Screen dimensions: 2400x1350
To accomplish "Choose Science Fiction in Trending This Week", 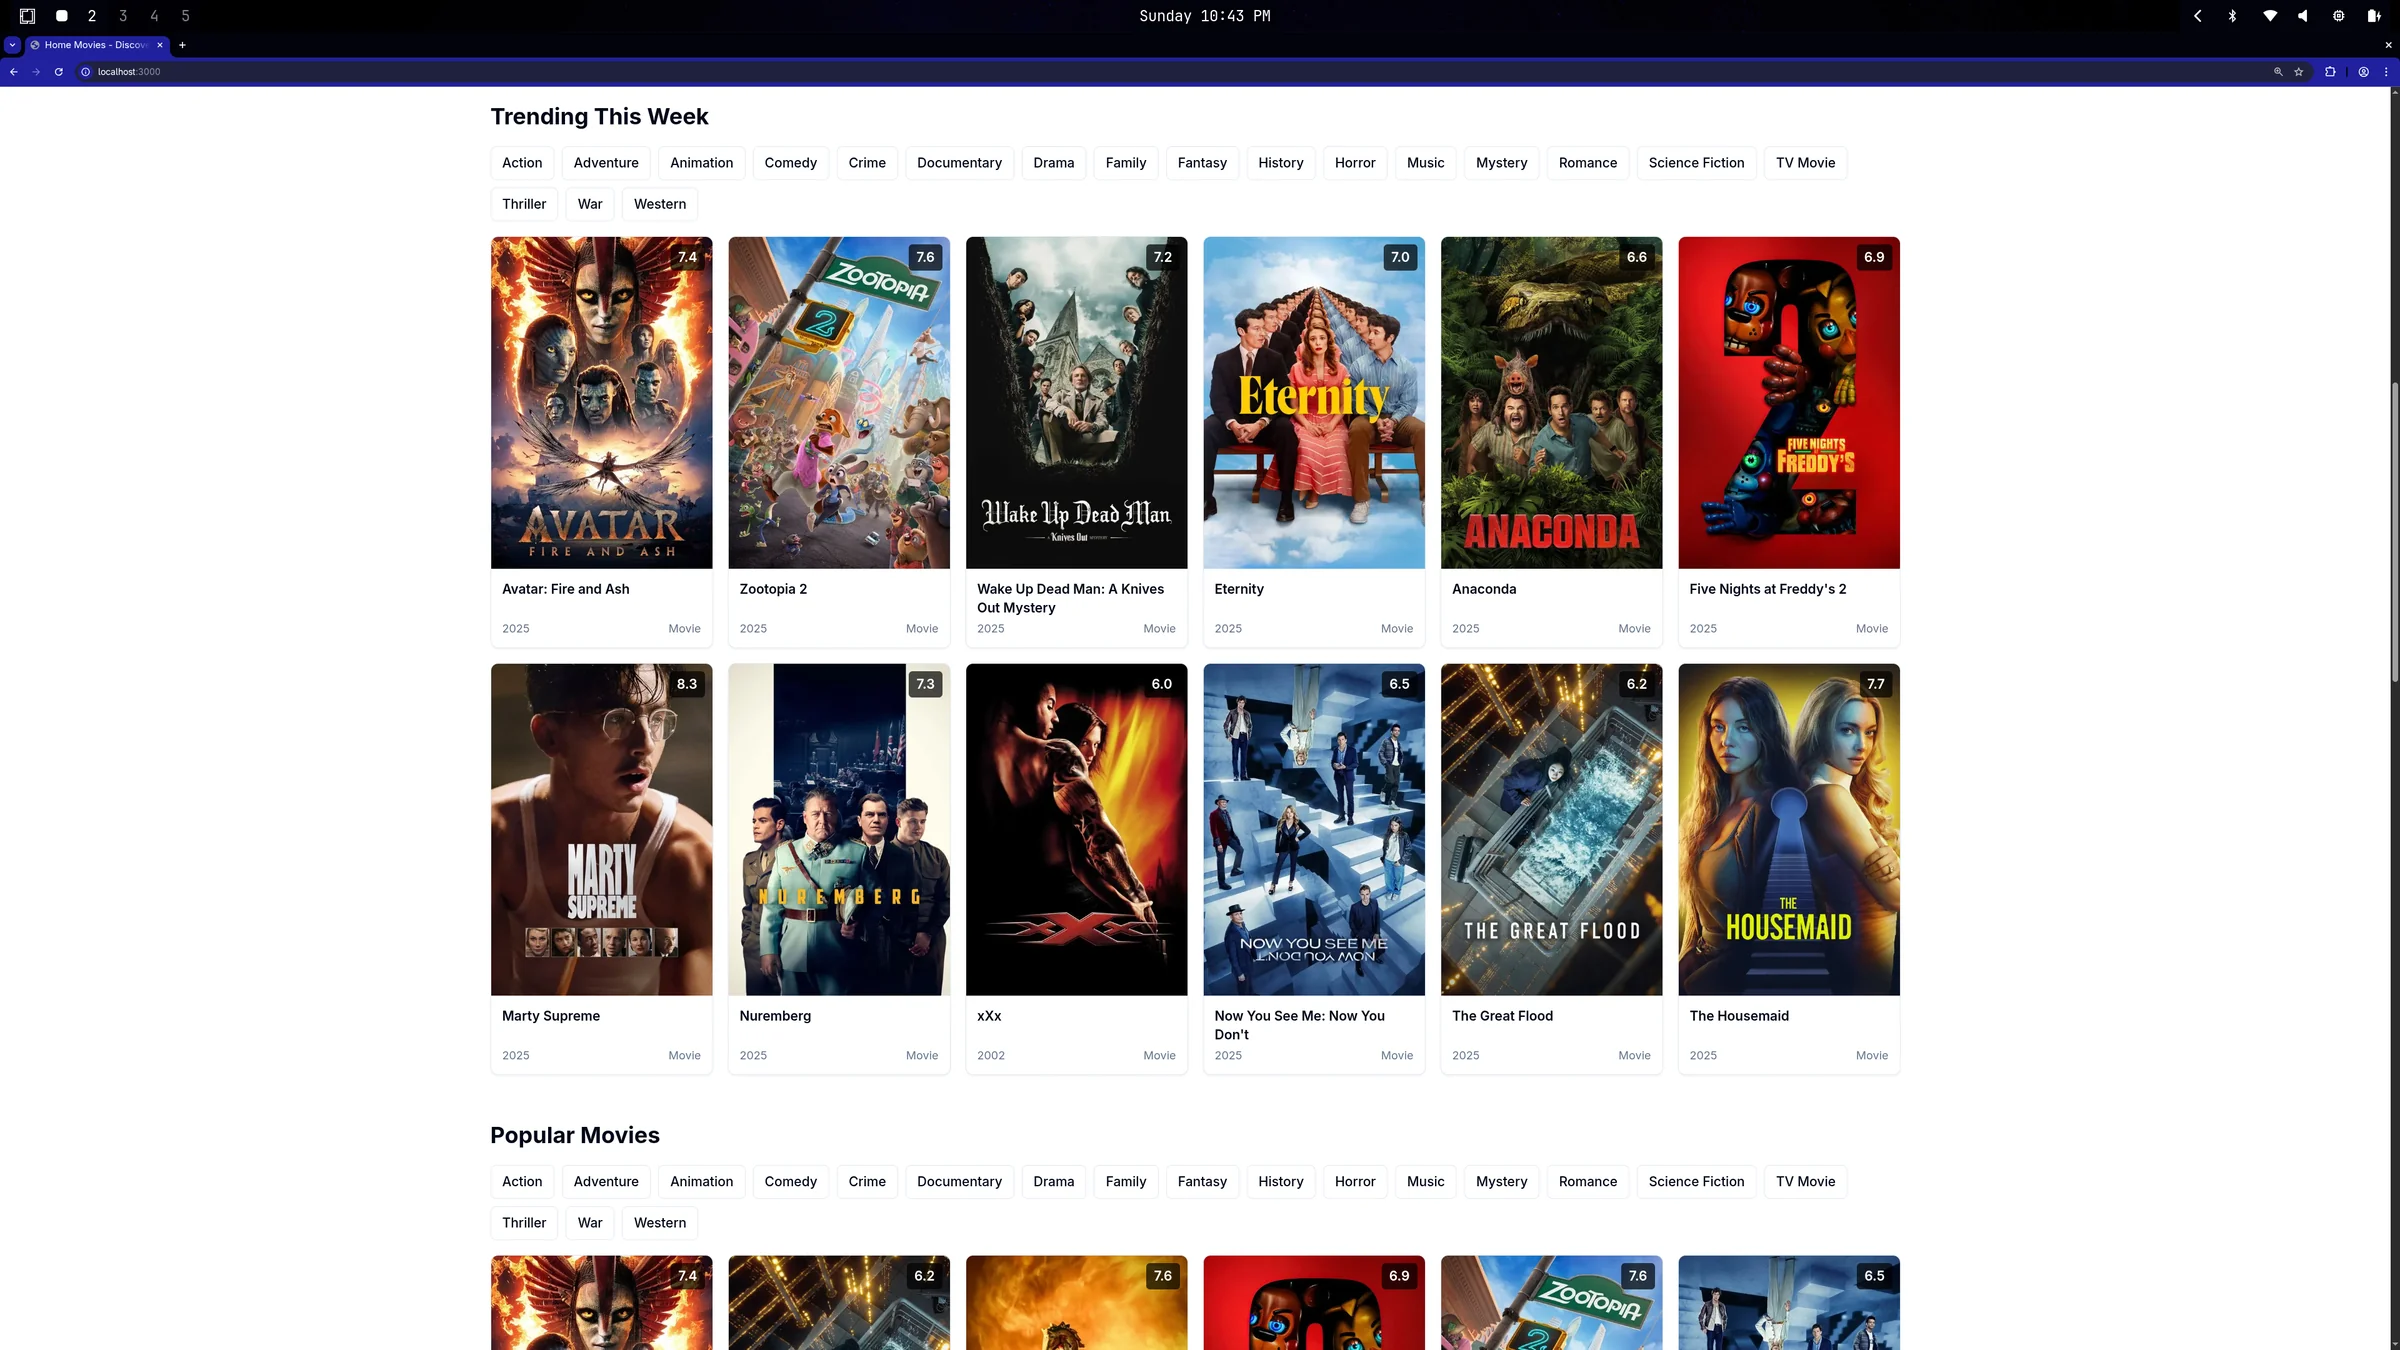I will point(1696,163).
